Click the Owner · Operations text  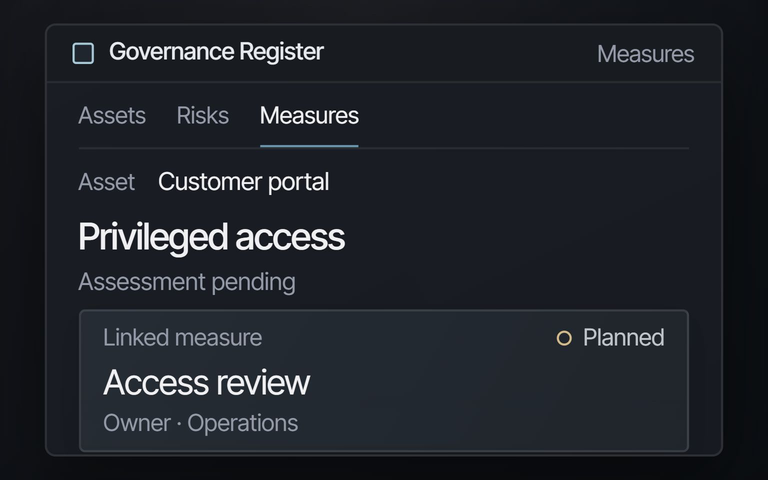click(x=200, y=423)
